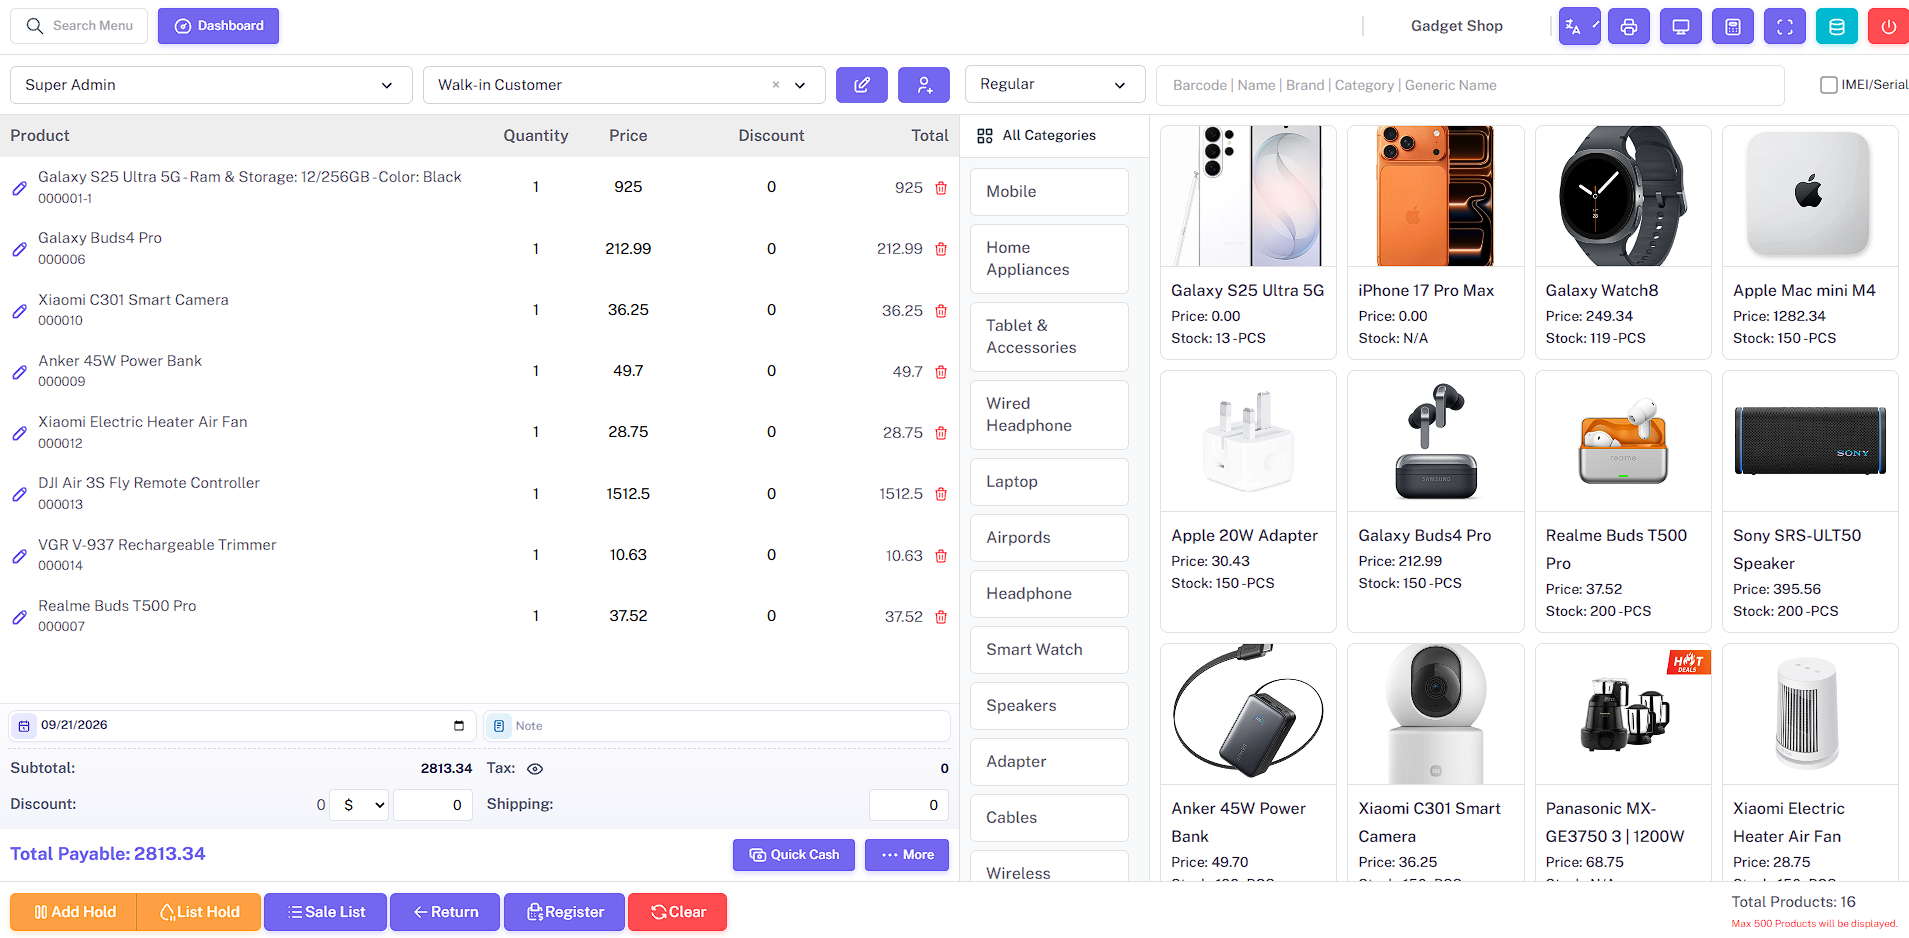
Task: Delete Galaxy Buds4 Pro row with trash icon
Action: point(941,249)
